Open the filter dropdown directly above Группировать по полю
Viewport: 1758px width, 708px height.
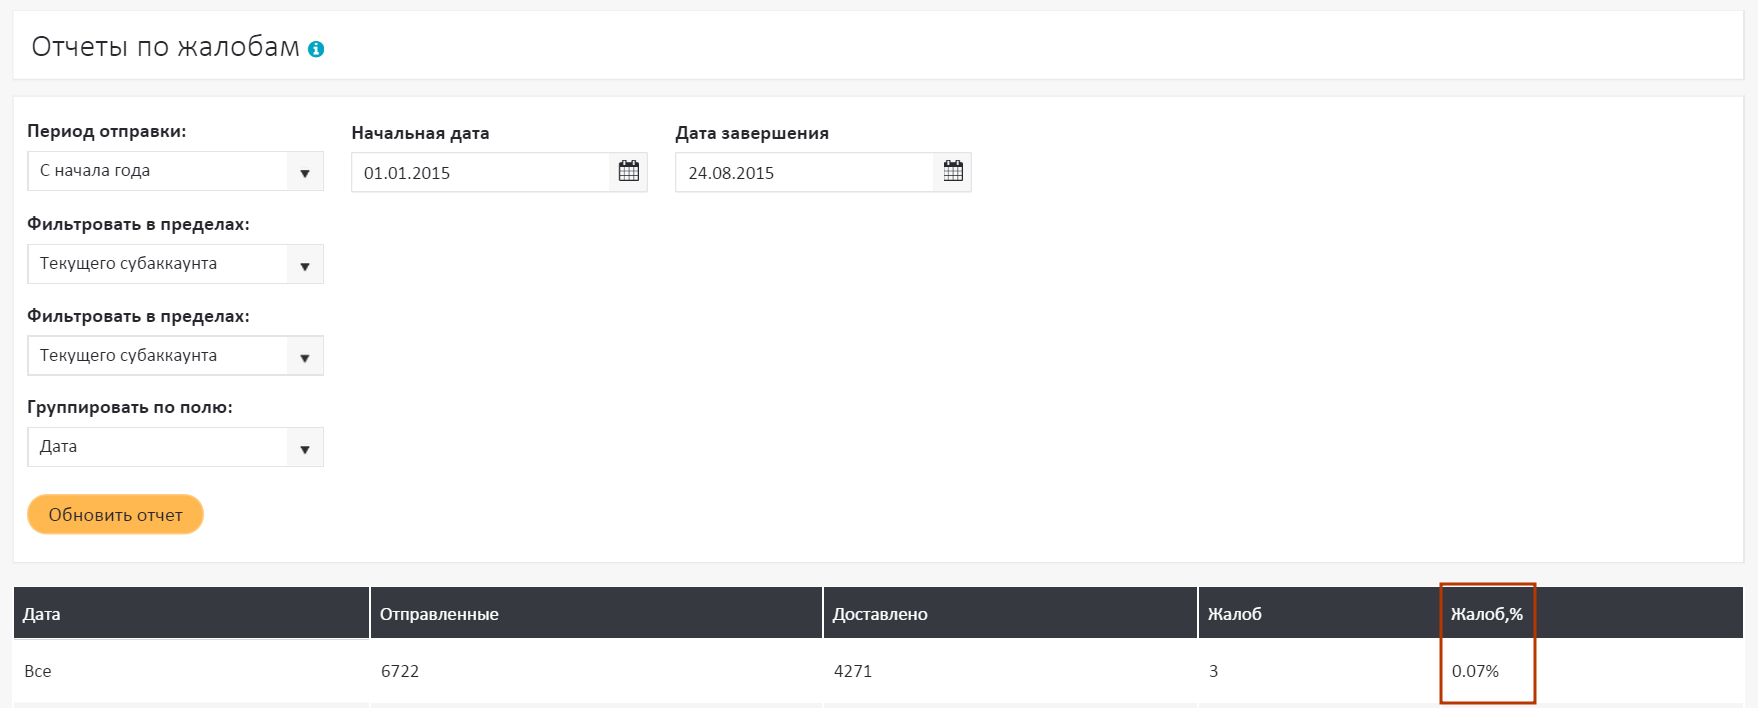(175, 356)
